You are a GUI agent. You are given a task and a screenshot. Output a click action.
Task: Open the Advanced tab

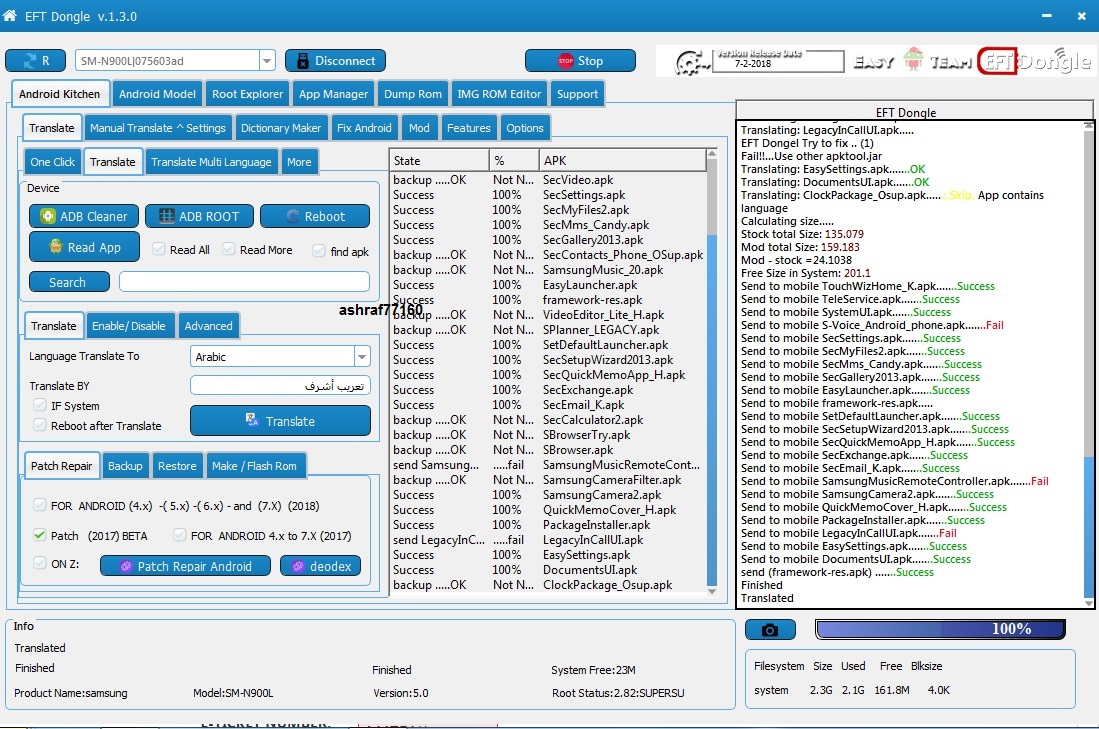click(208, 326)
